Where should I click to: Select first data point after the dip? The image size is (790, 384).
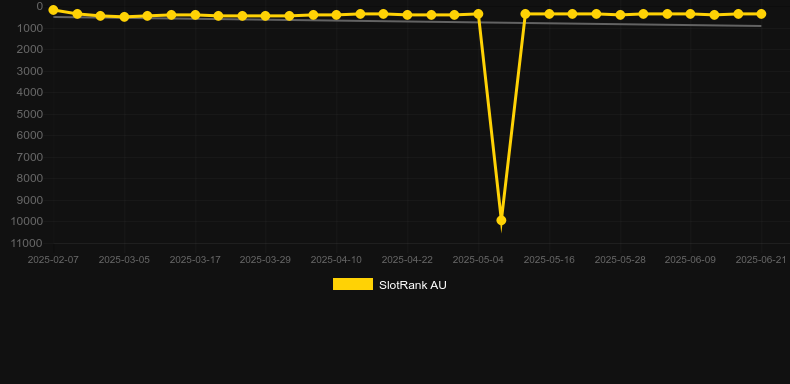525,14
